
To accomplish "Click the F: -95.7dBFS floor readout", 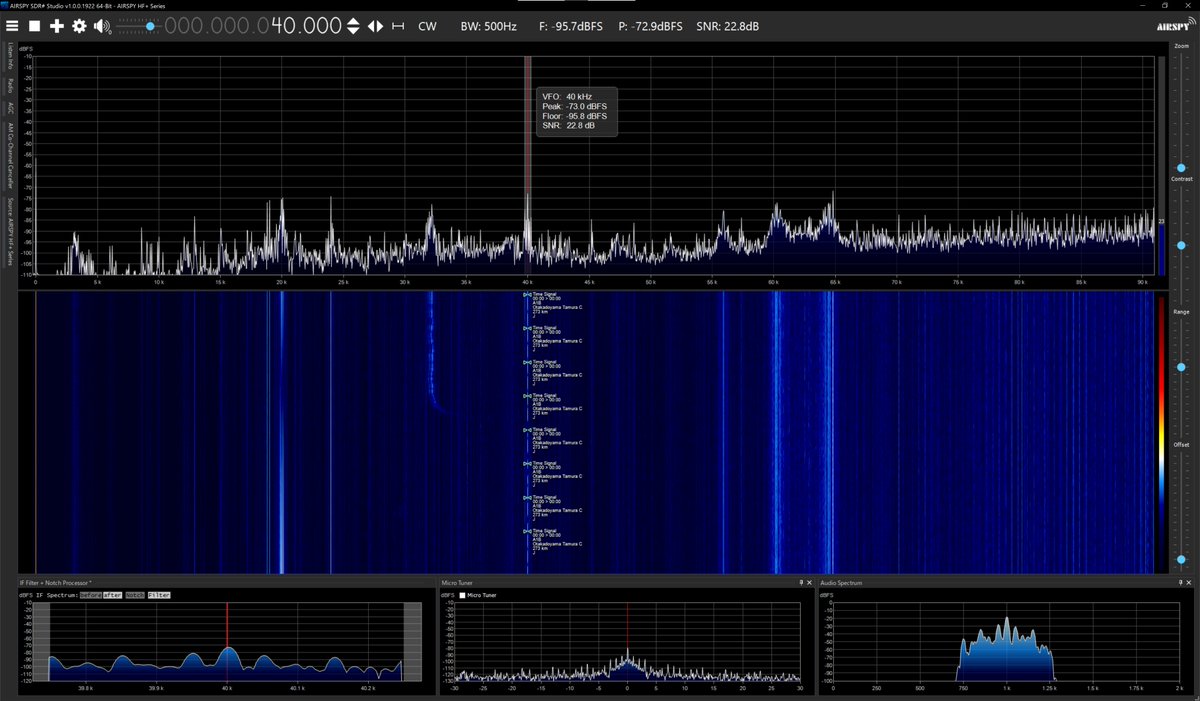I will (x=570, y=26).
